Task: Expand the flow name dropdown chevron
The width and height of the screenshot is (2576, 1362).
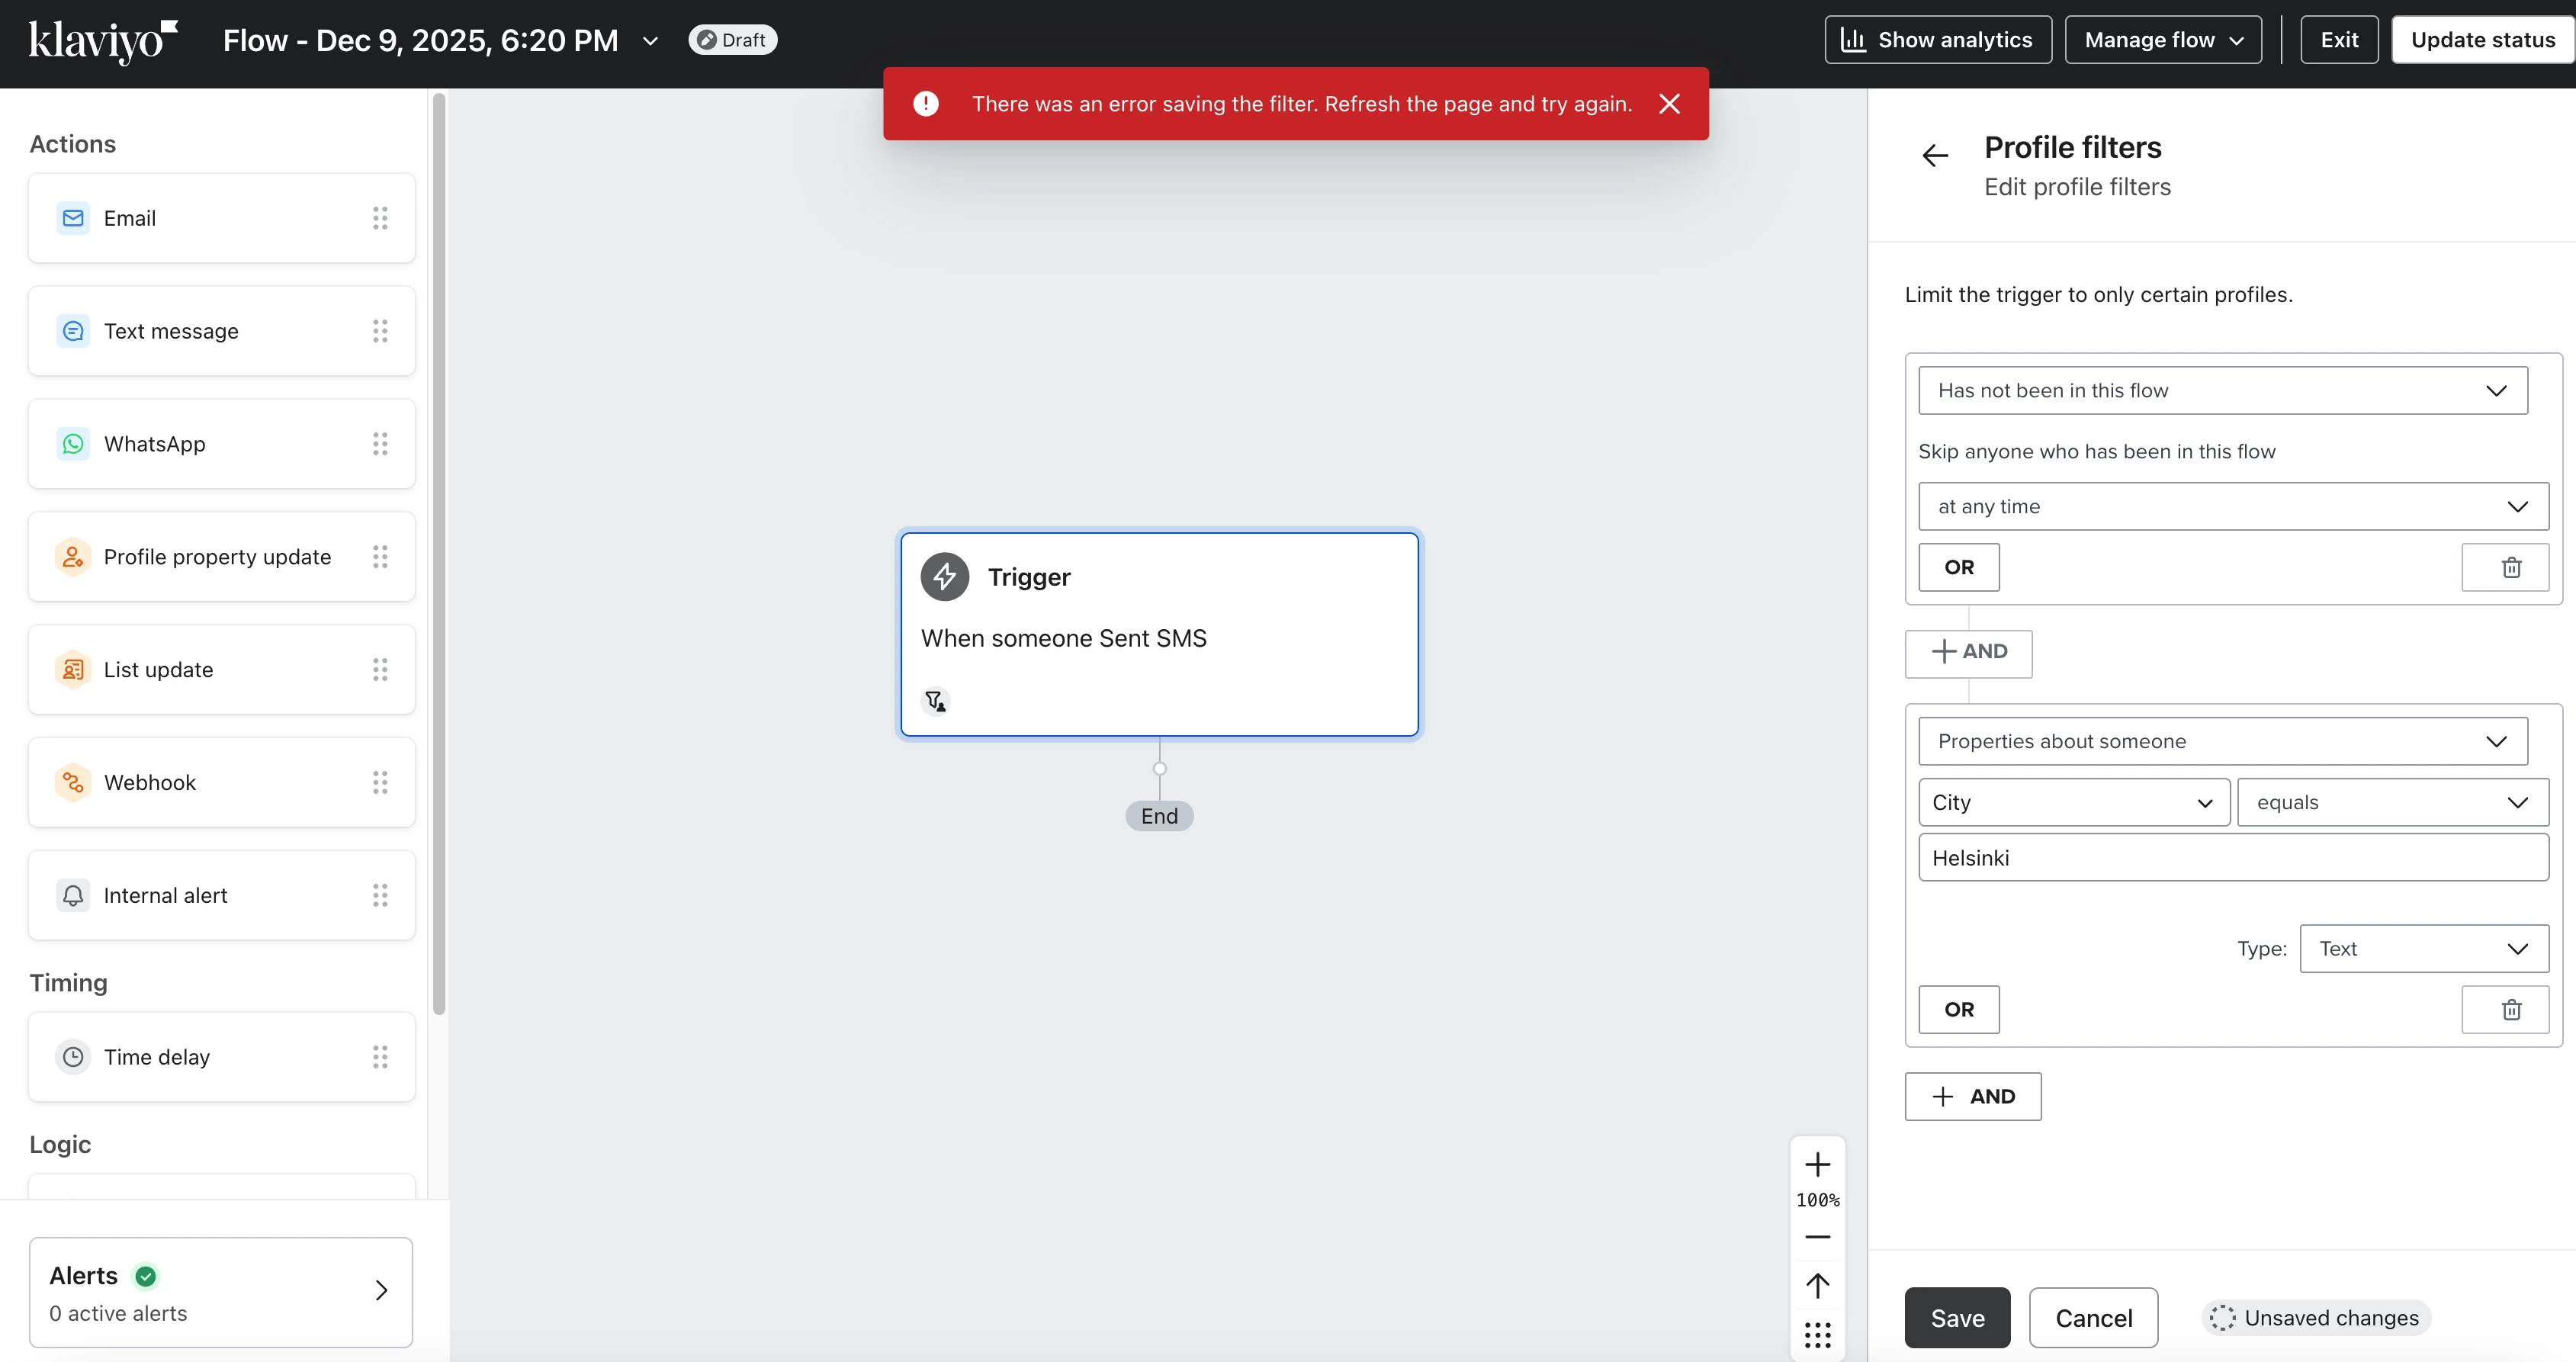Action: pos(650,41)
